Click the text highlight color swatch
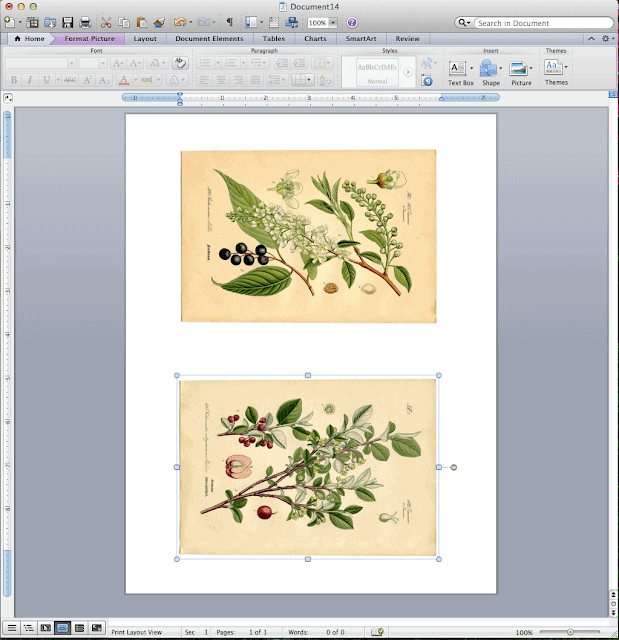Image resolution: width=619 pixels, height=640 pixels. pyautogui.click(x=146, y=80)
